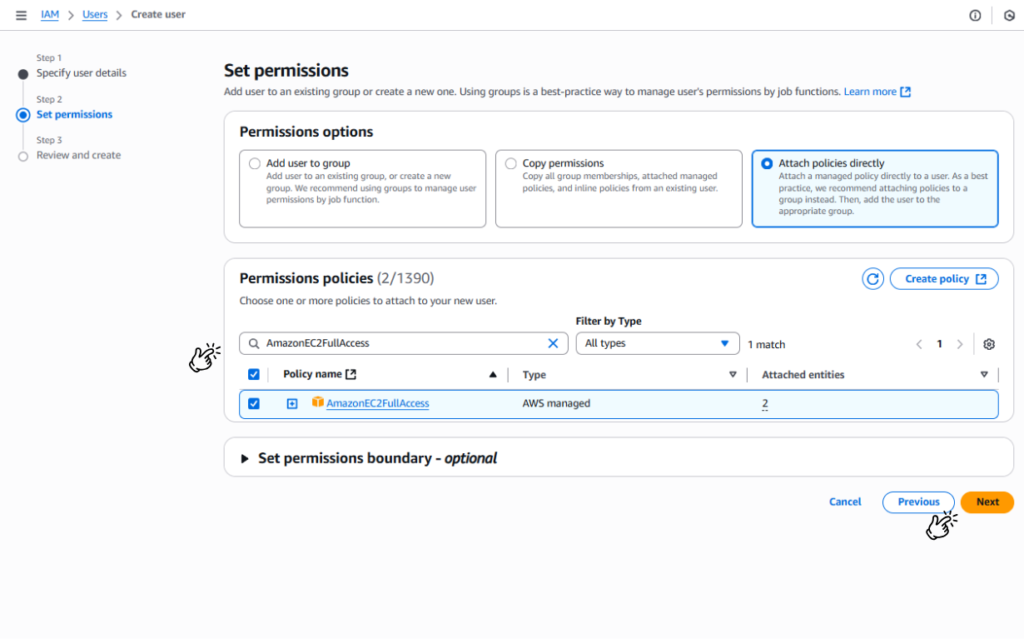
Task: Open the Filter by Type dropdown
Action: [x=657, y=343]
